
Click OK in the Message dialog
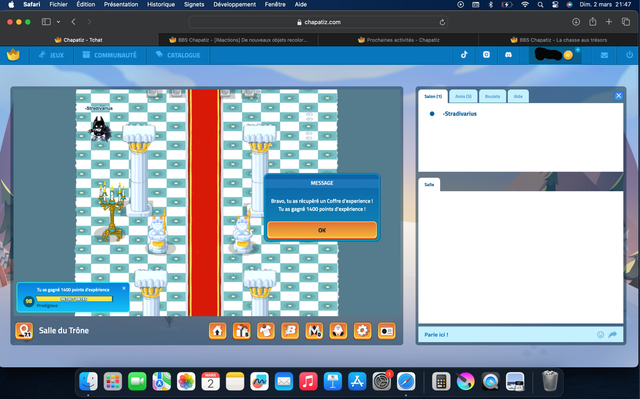tap(322, 230)
